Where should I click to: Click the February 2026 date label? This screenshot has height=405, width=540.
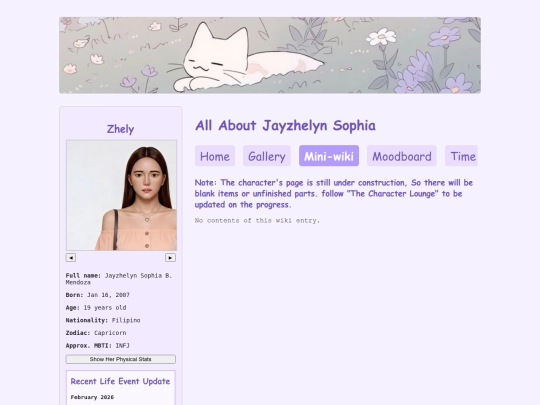click(92, 397)
